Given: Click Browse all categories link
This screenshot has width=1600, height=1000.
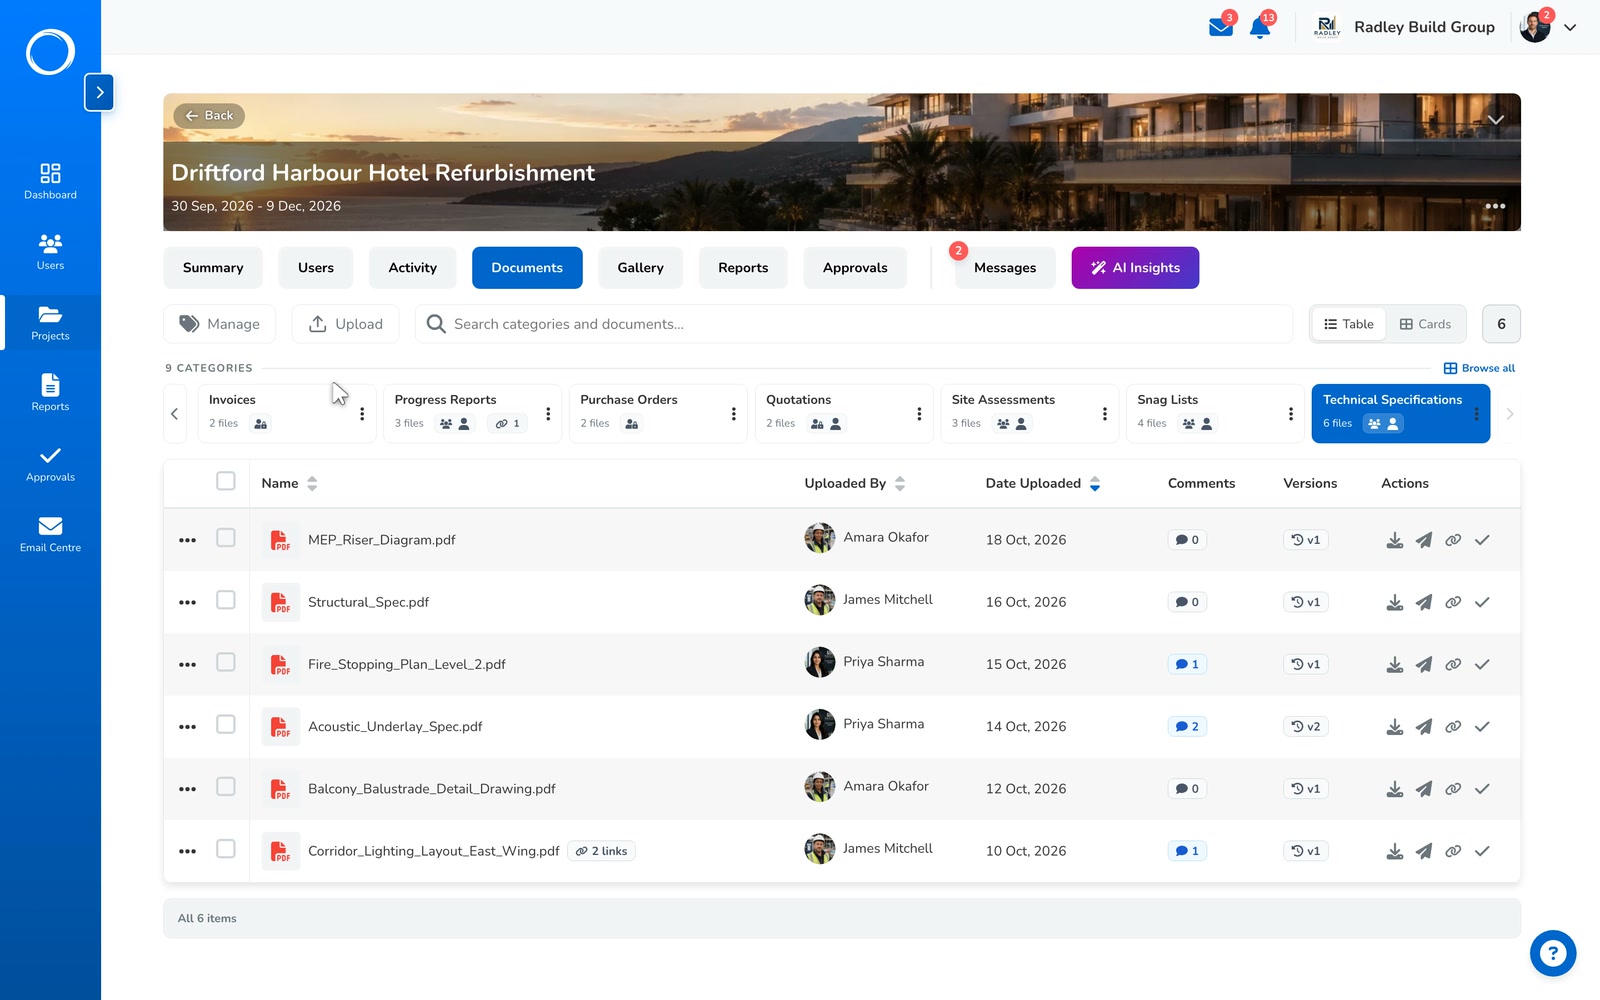Looking at the screenshot, I should point(1480,368).
